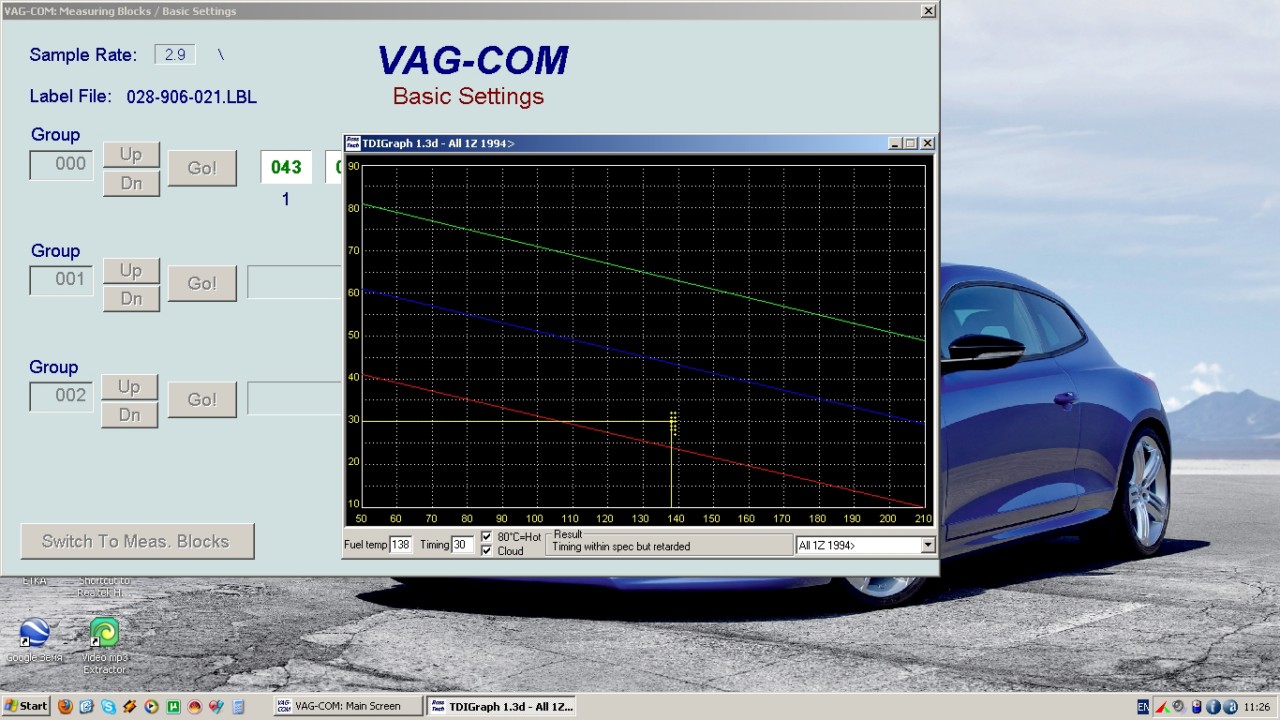The width and height of the screenshot is (1280, 720).
Task: Uncheck the Cloud checkbox
Action: click(487, 551)
